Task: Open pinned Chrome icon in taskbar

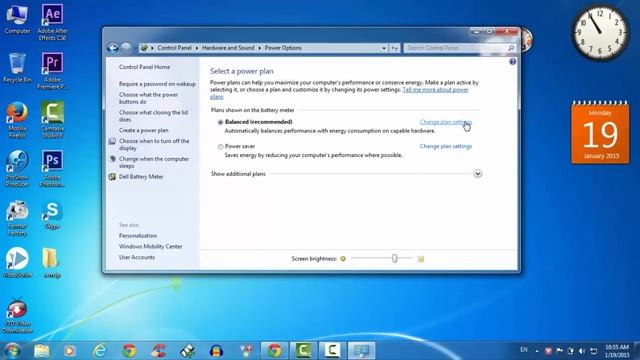Action: pyautogui.click(x=129, y=351)
